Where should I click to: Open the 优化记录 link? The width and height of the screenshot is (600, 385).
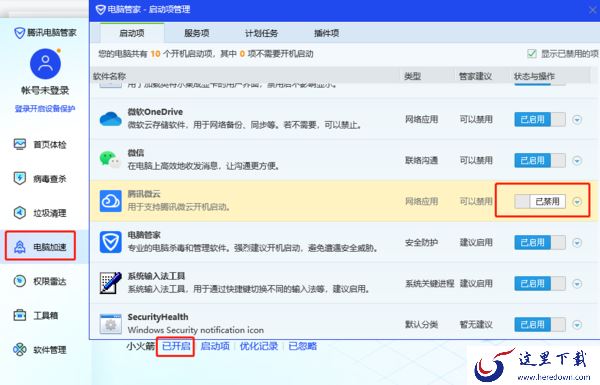pyautogui.click(x=259, y=346)
